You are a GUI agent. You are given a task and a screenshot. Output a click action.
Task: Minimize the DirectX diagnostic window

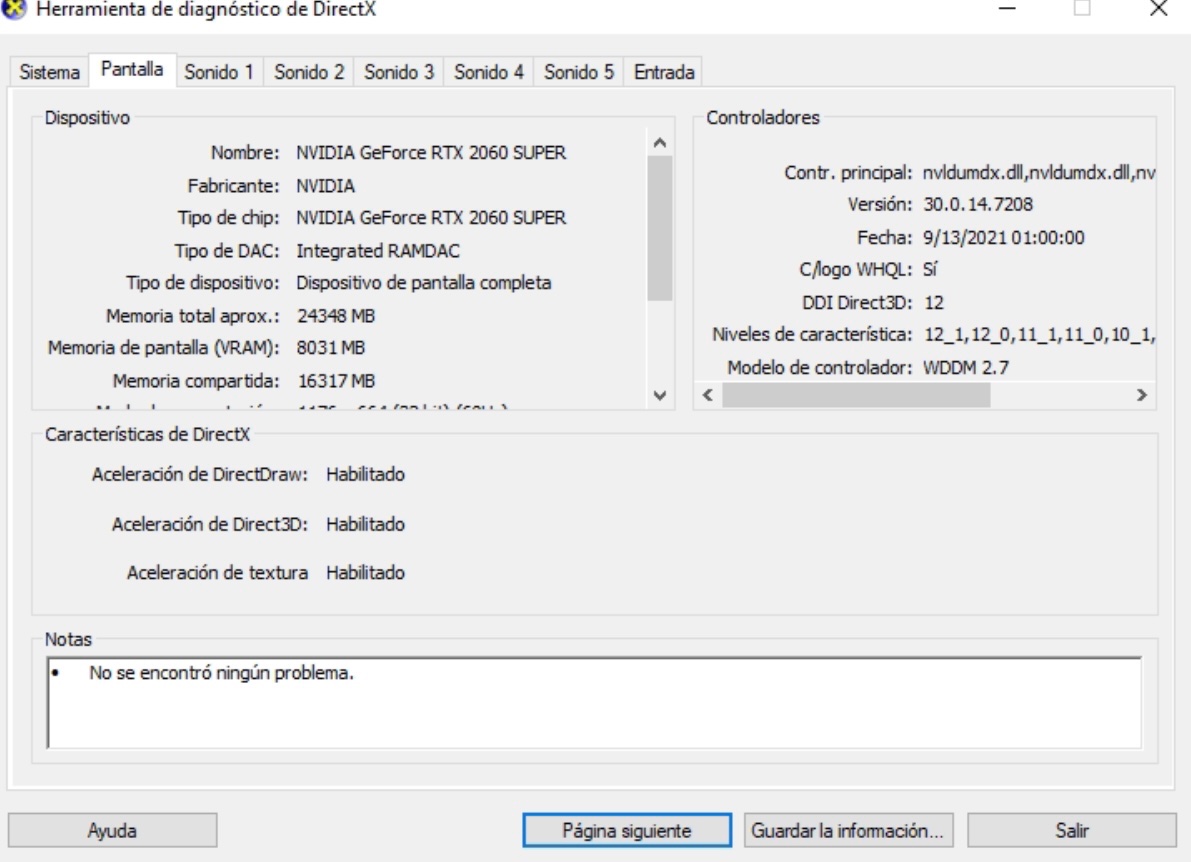[x=1007, y=9]
